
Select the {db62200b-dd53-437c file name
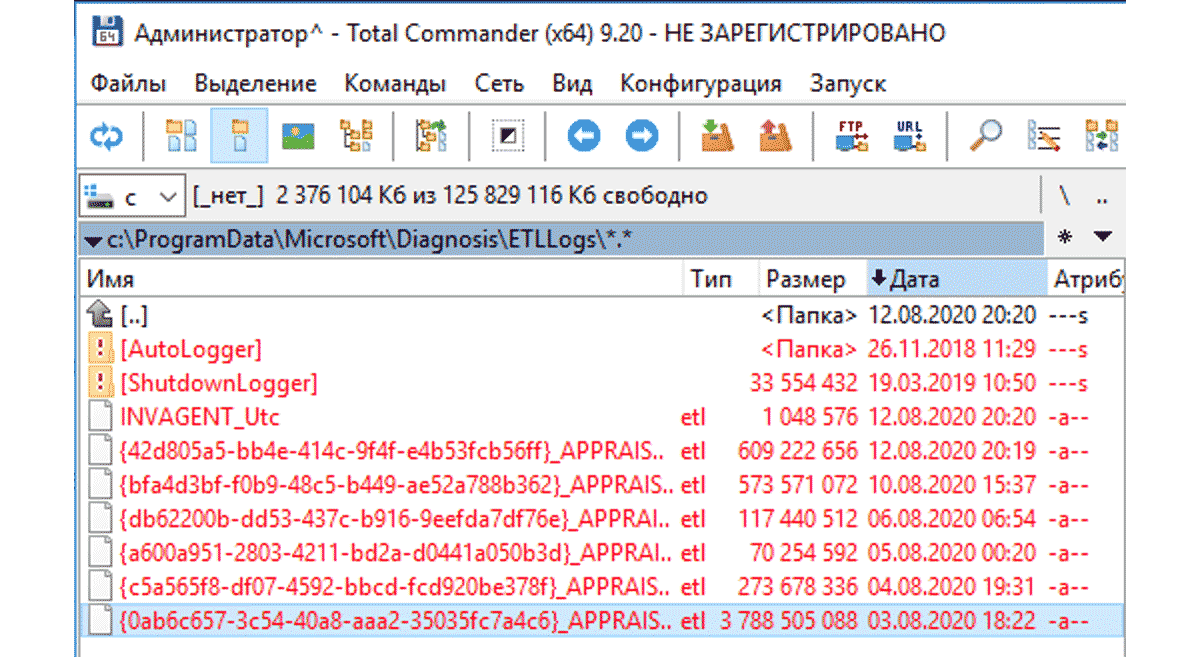point(396,518)
